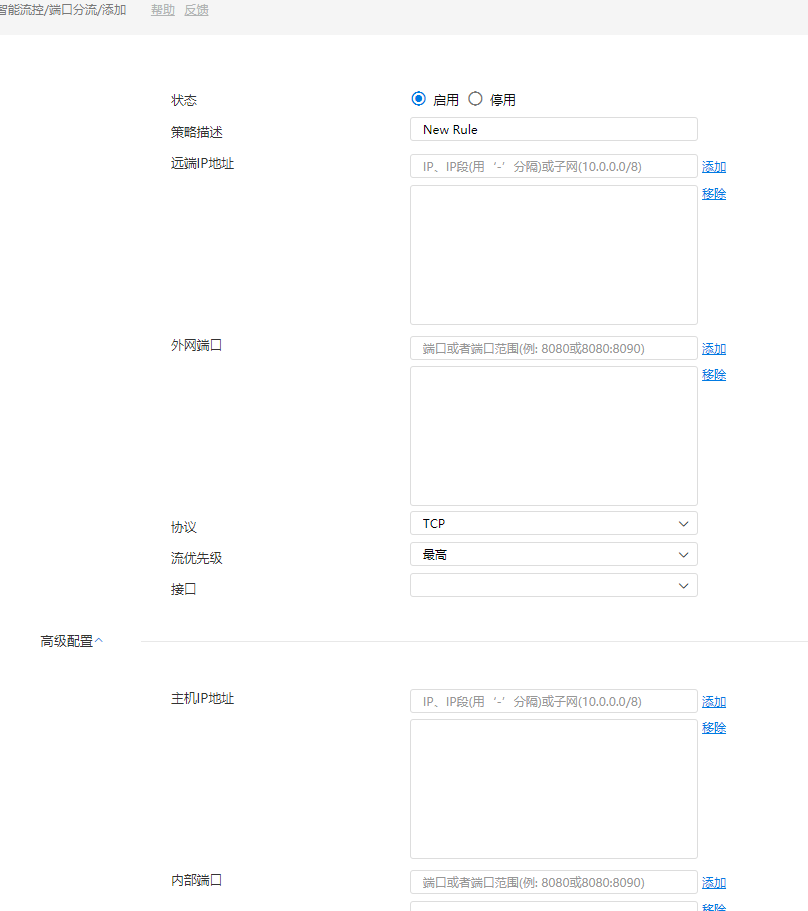Click 添加 link next to 外网端口
This screenshot has height=911, width=808.
[713, 349]
